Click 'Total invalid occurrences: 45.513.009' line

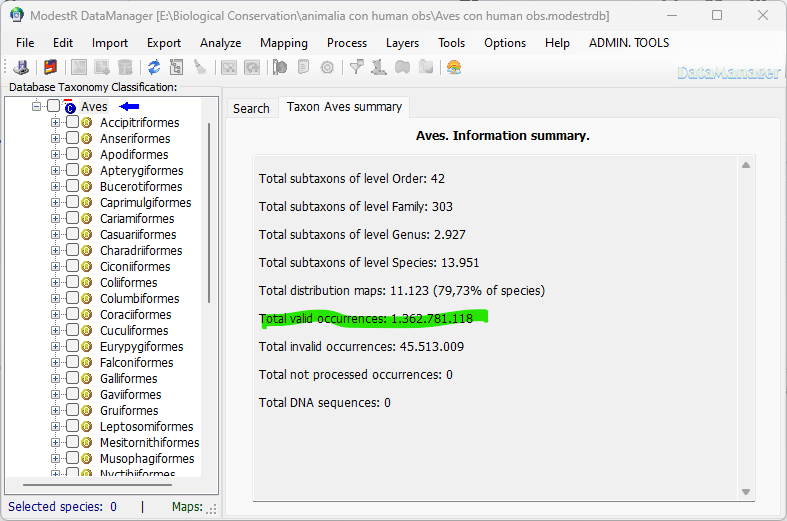pos(361,347)
